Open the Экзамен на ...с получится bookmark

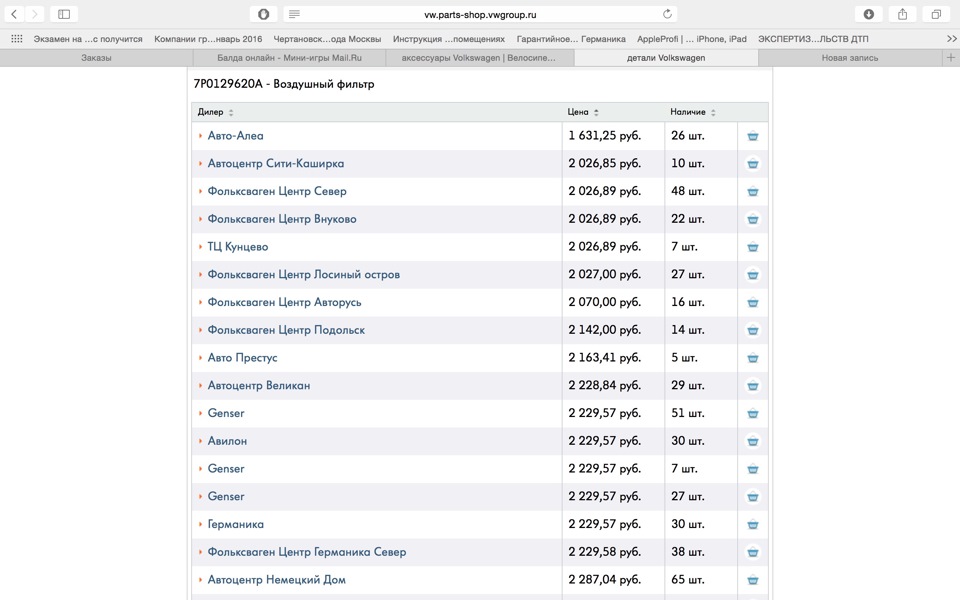point(88,39)
